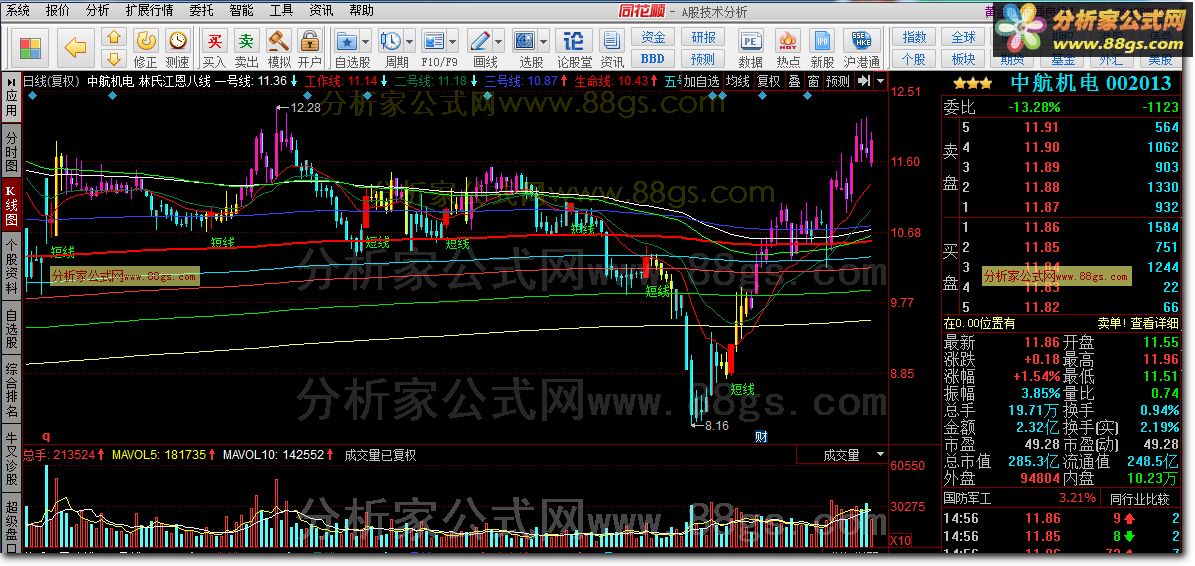Screen dimensions: 1195x566
Task: Select the 画线 drawing pencil tool
Action: (480, 41)
